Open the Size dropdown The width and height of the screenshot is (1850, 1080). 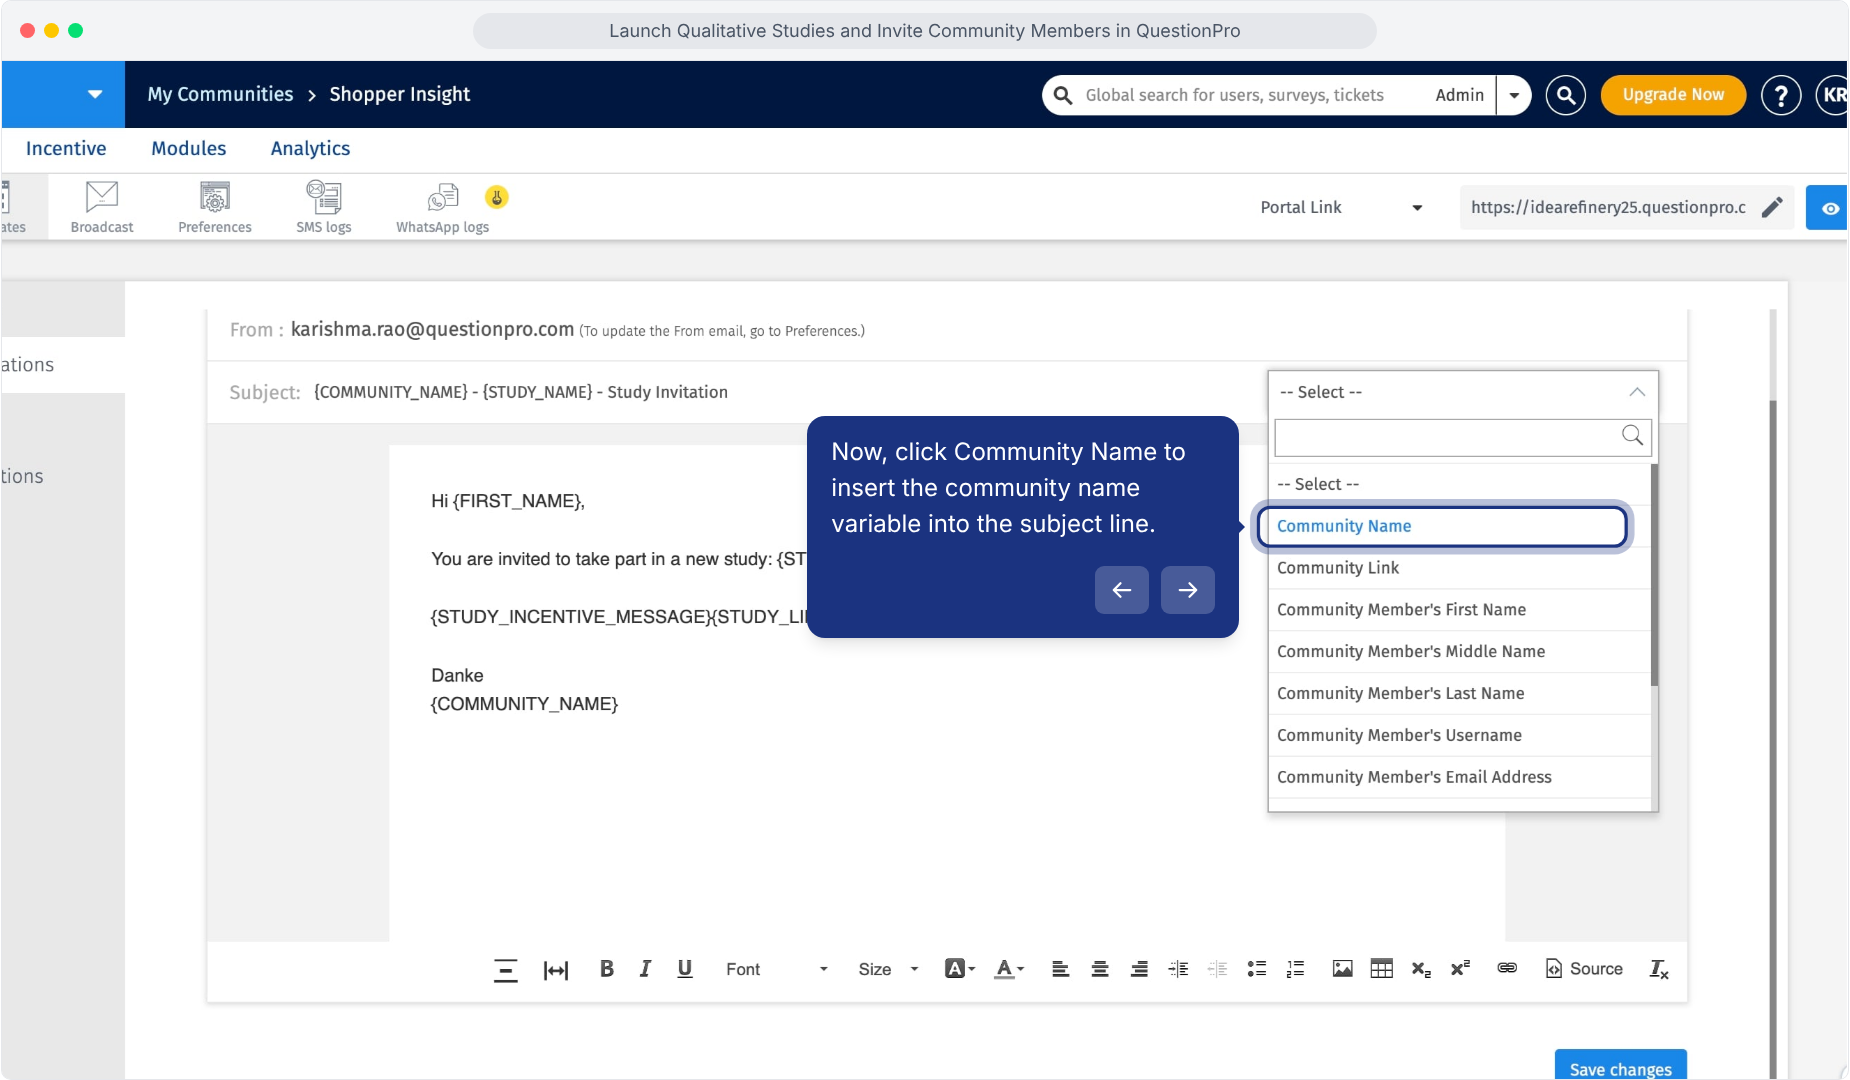pyautogui.click(x=888, y=969)
